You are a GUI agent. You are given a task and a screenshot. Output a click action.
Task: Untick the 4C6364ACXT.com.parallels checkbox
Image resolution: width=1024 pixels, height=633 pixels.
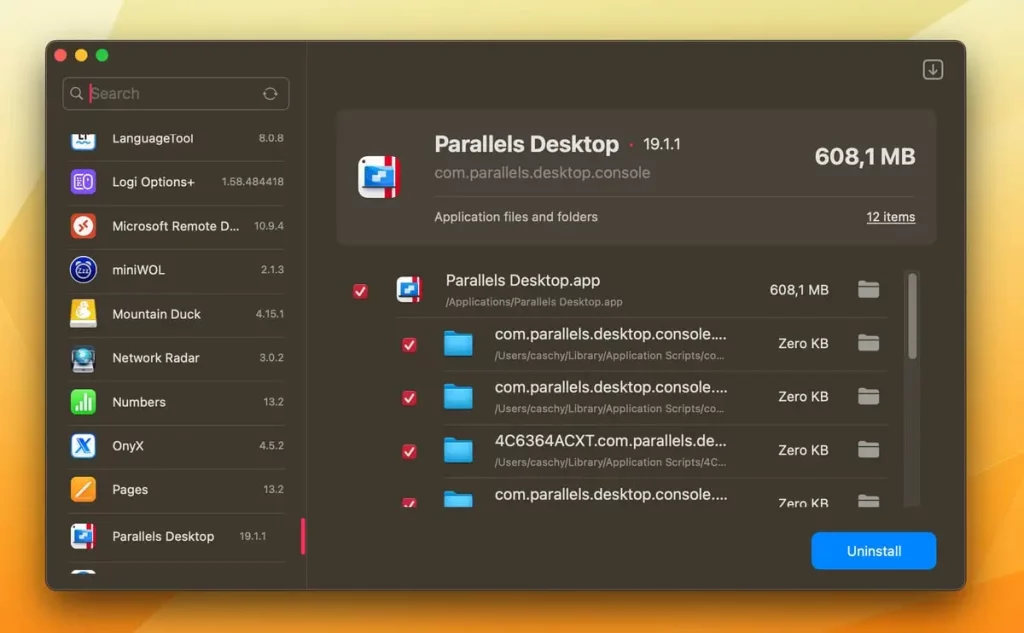click(x=409, y=451)
